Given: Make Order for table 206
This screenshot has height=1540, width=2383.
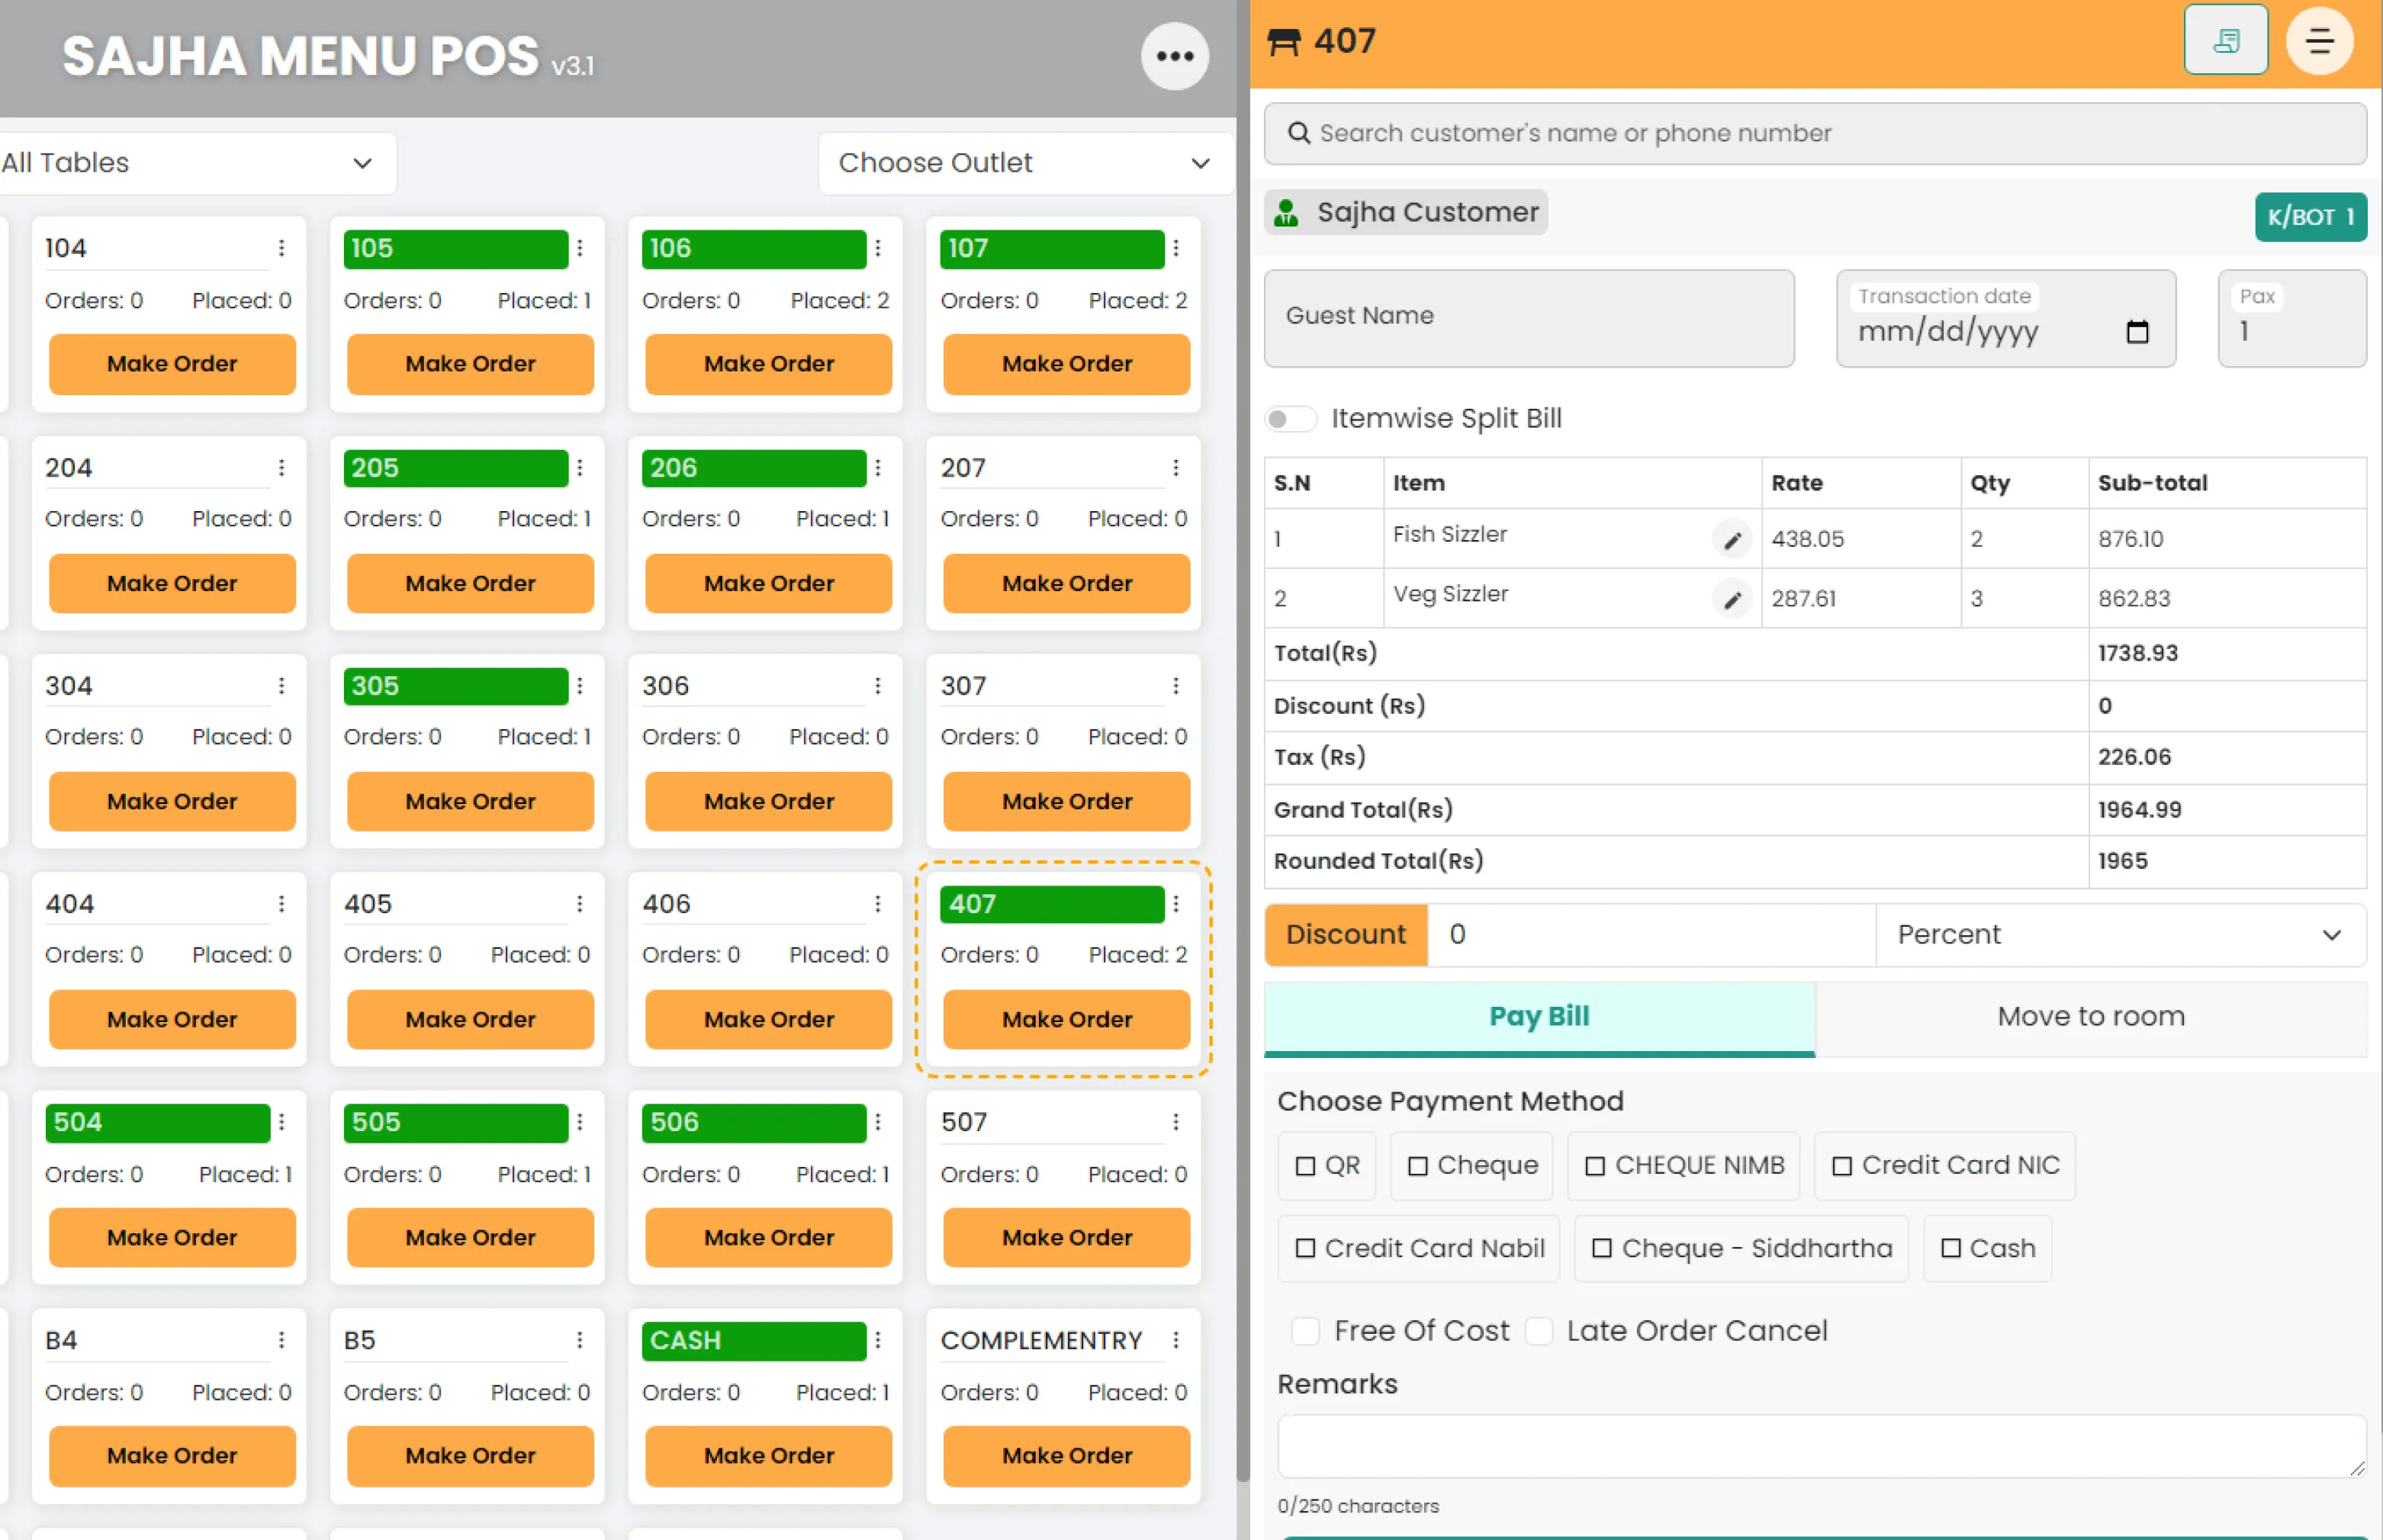Looking at the screenshot, I should point(768,584).
